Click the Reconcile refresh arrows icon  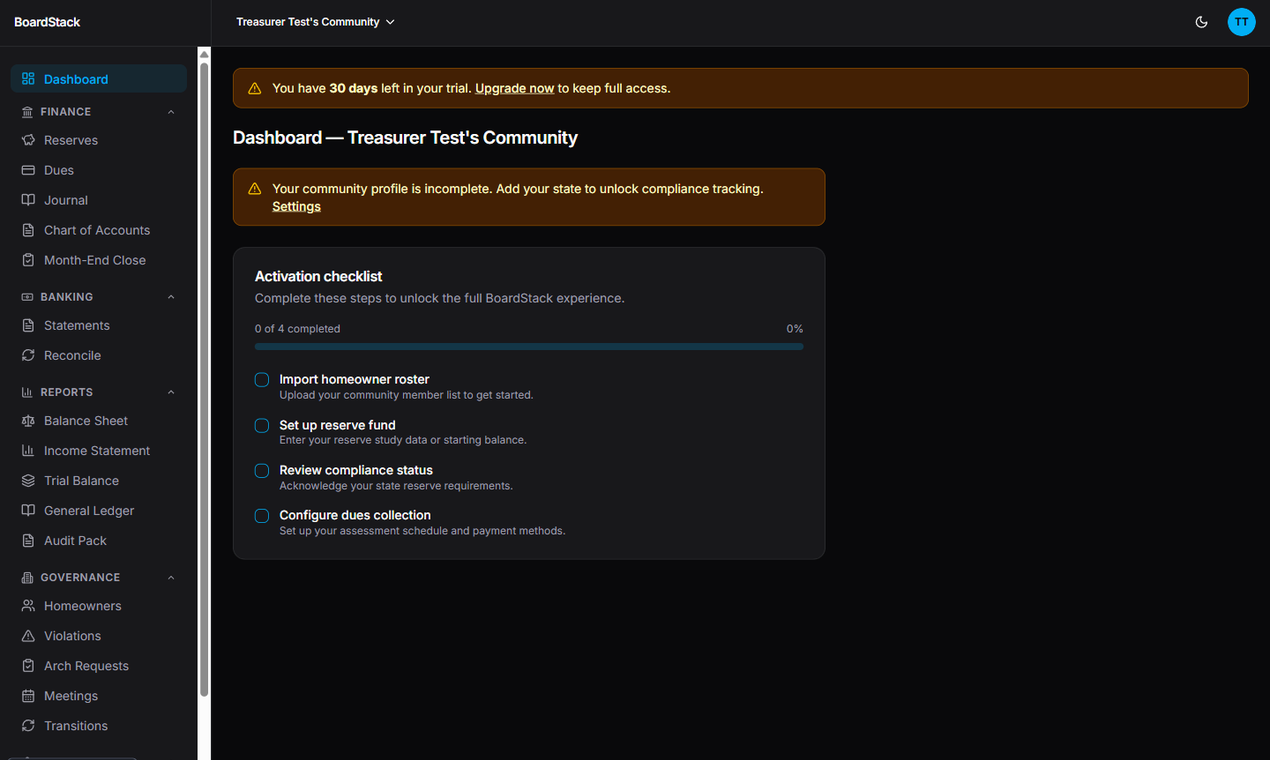pyautogui.click(x=28, y=355)
